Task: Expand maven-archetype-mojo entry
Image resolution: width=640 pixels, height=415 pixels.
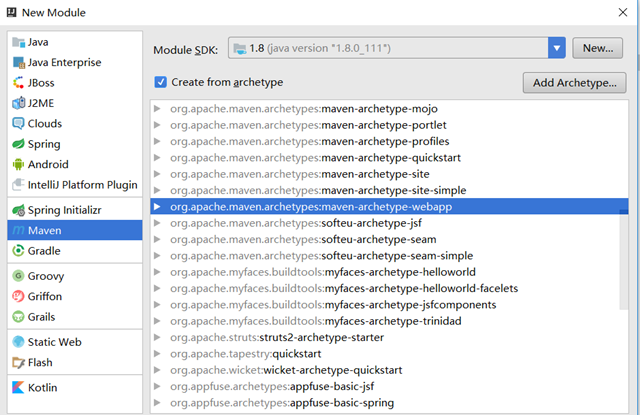Action: (x=157, y=109)
